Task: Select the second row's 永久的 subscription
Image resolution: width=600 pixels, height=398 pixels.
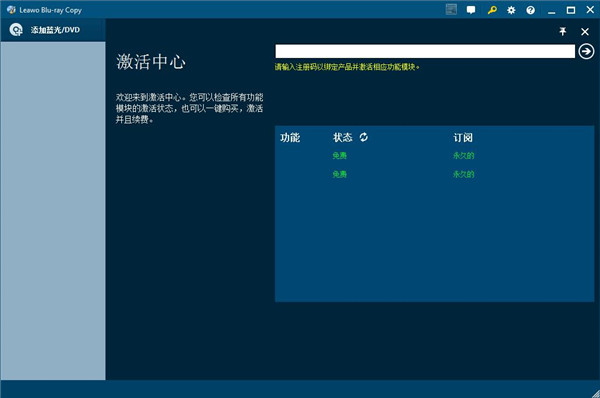Action: [x=463, y=174]
